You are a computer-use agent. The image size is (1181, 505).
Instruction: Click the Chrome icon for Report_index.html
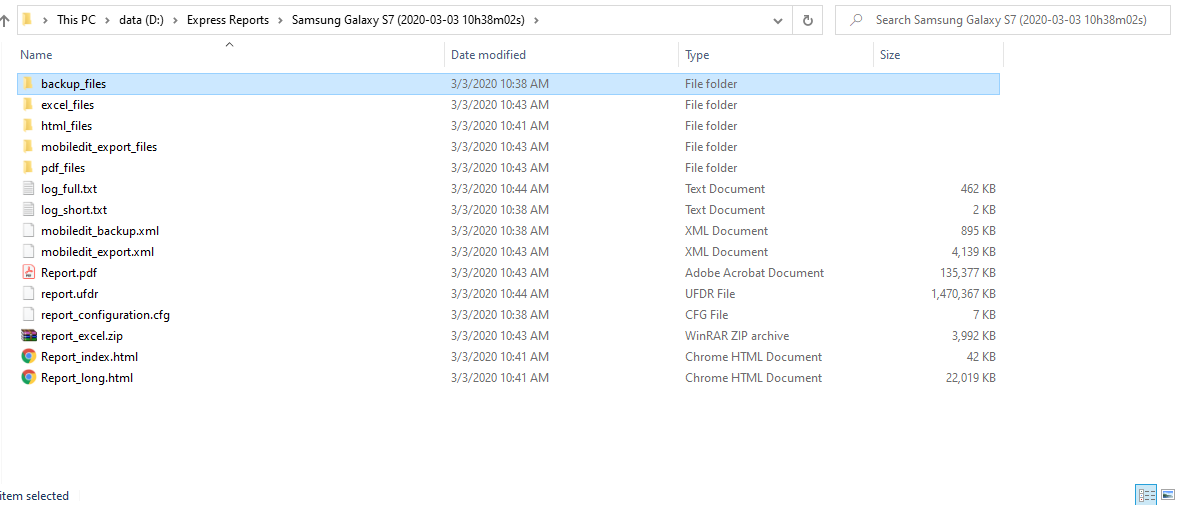(29, 357)
